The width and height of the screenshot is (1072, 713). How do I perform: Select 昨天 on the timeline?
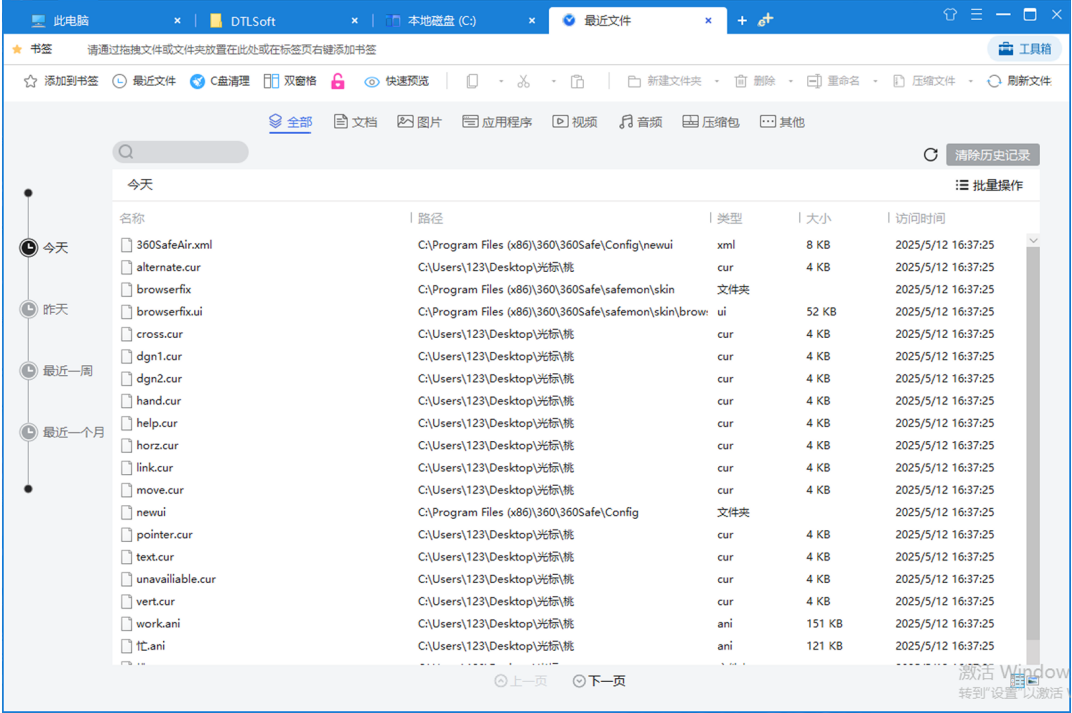[x=55, y=310]
